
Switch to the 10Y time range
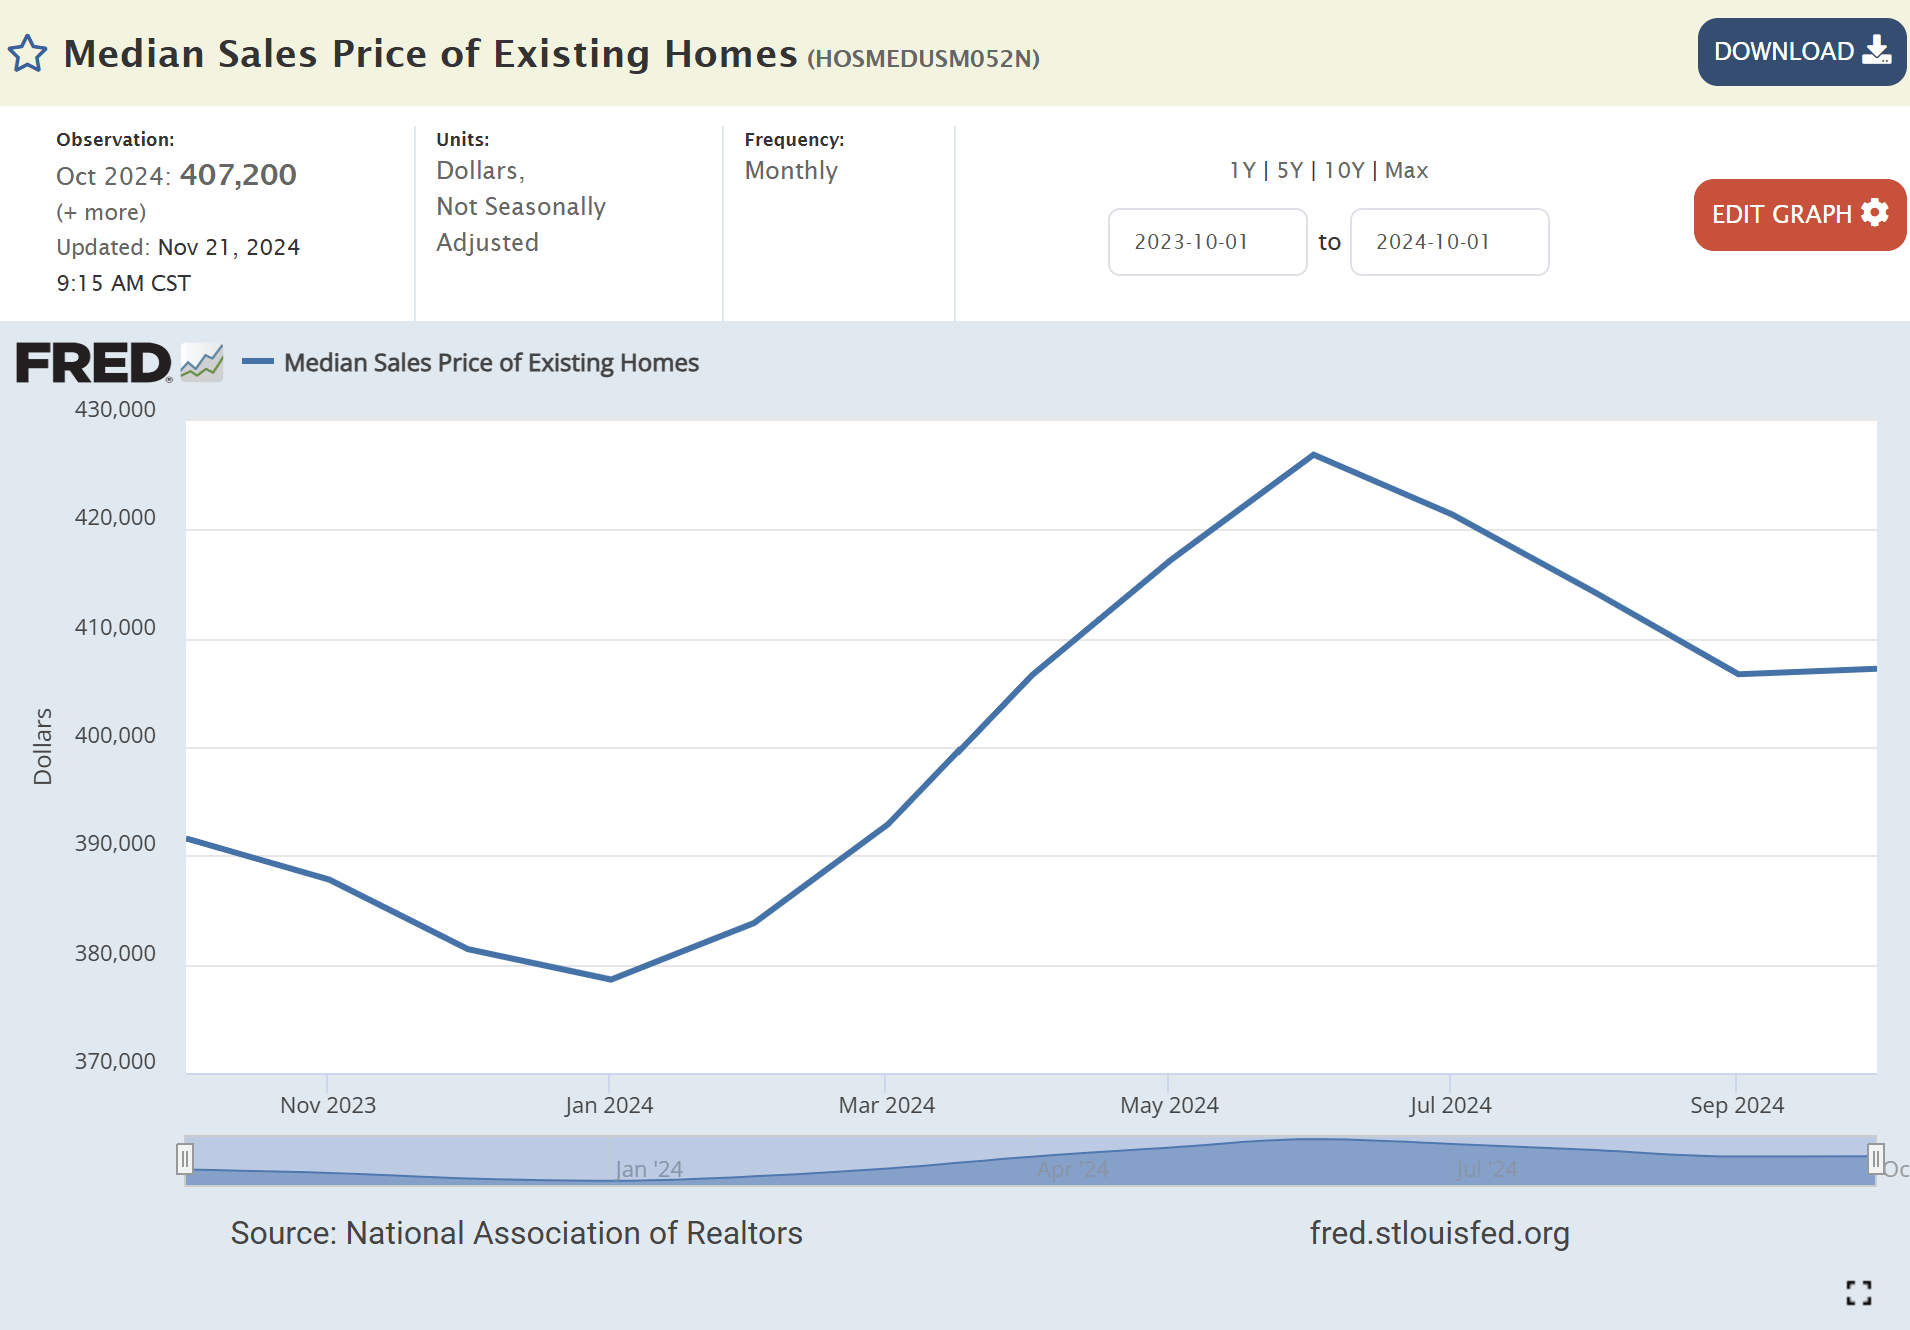point(1344,171)
